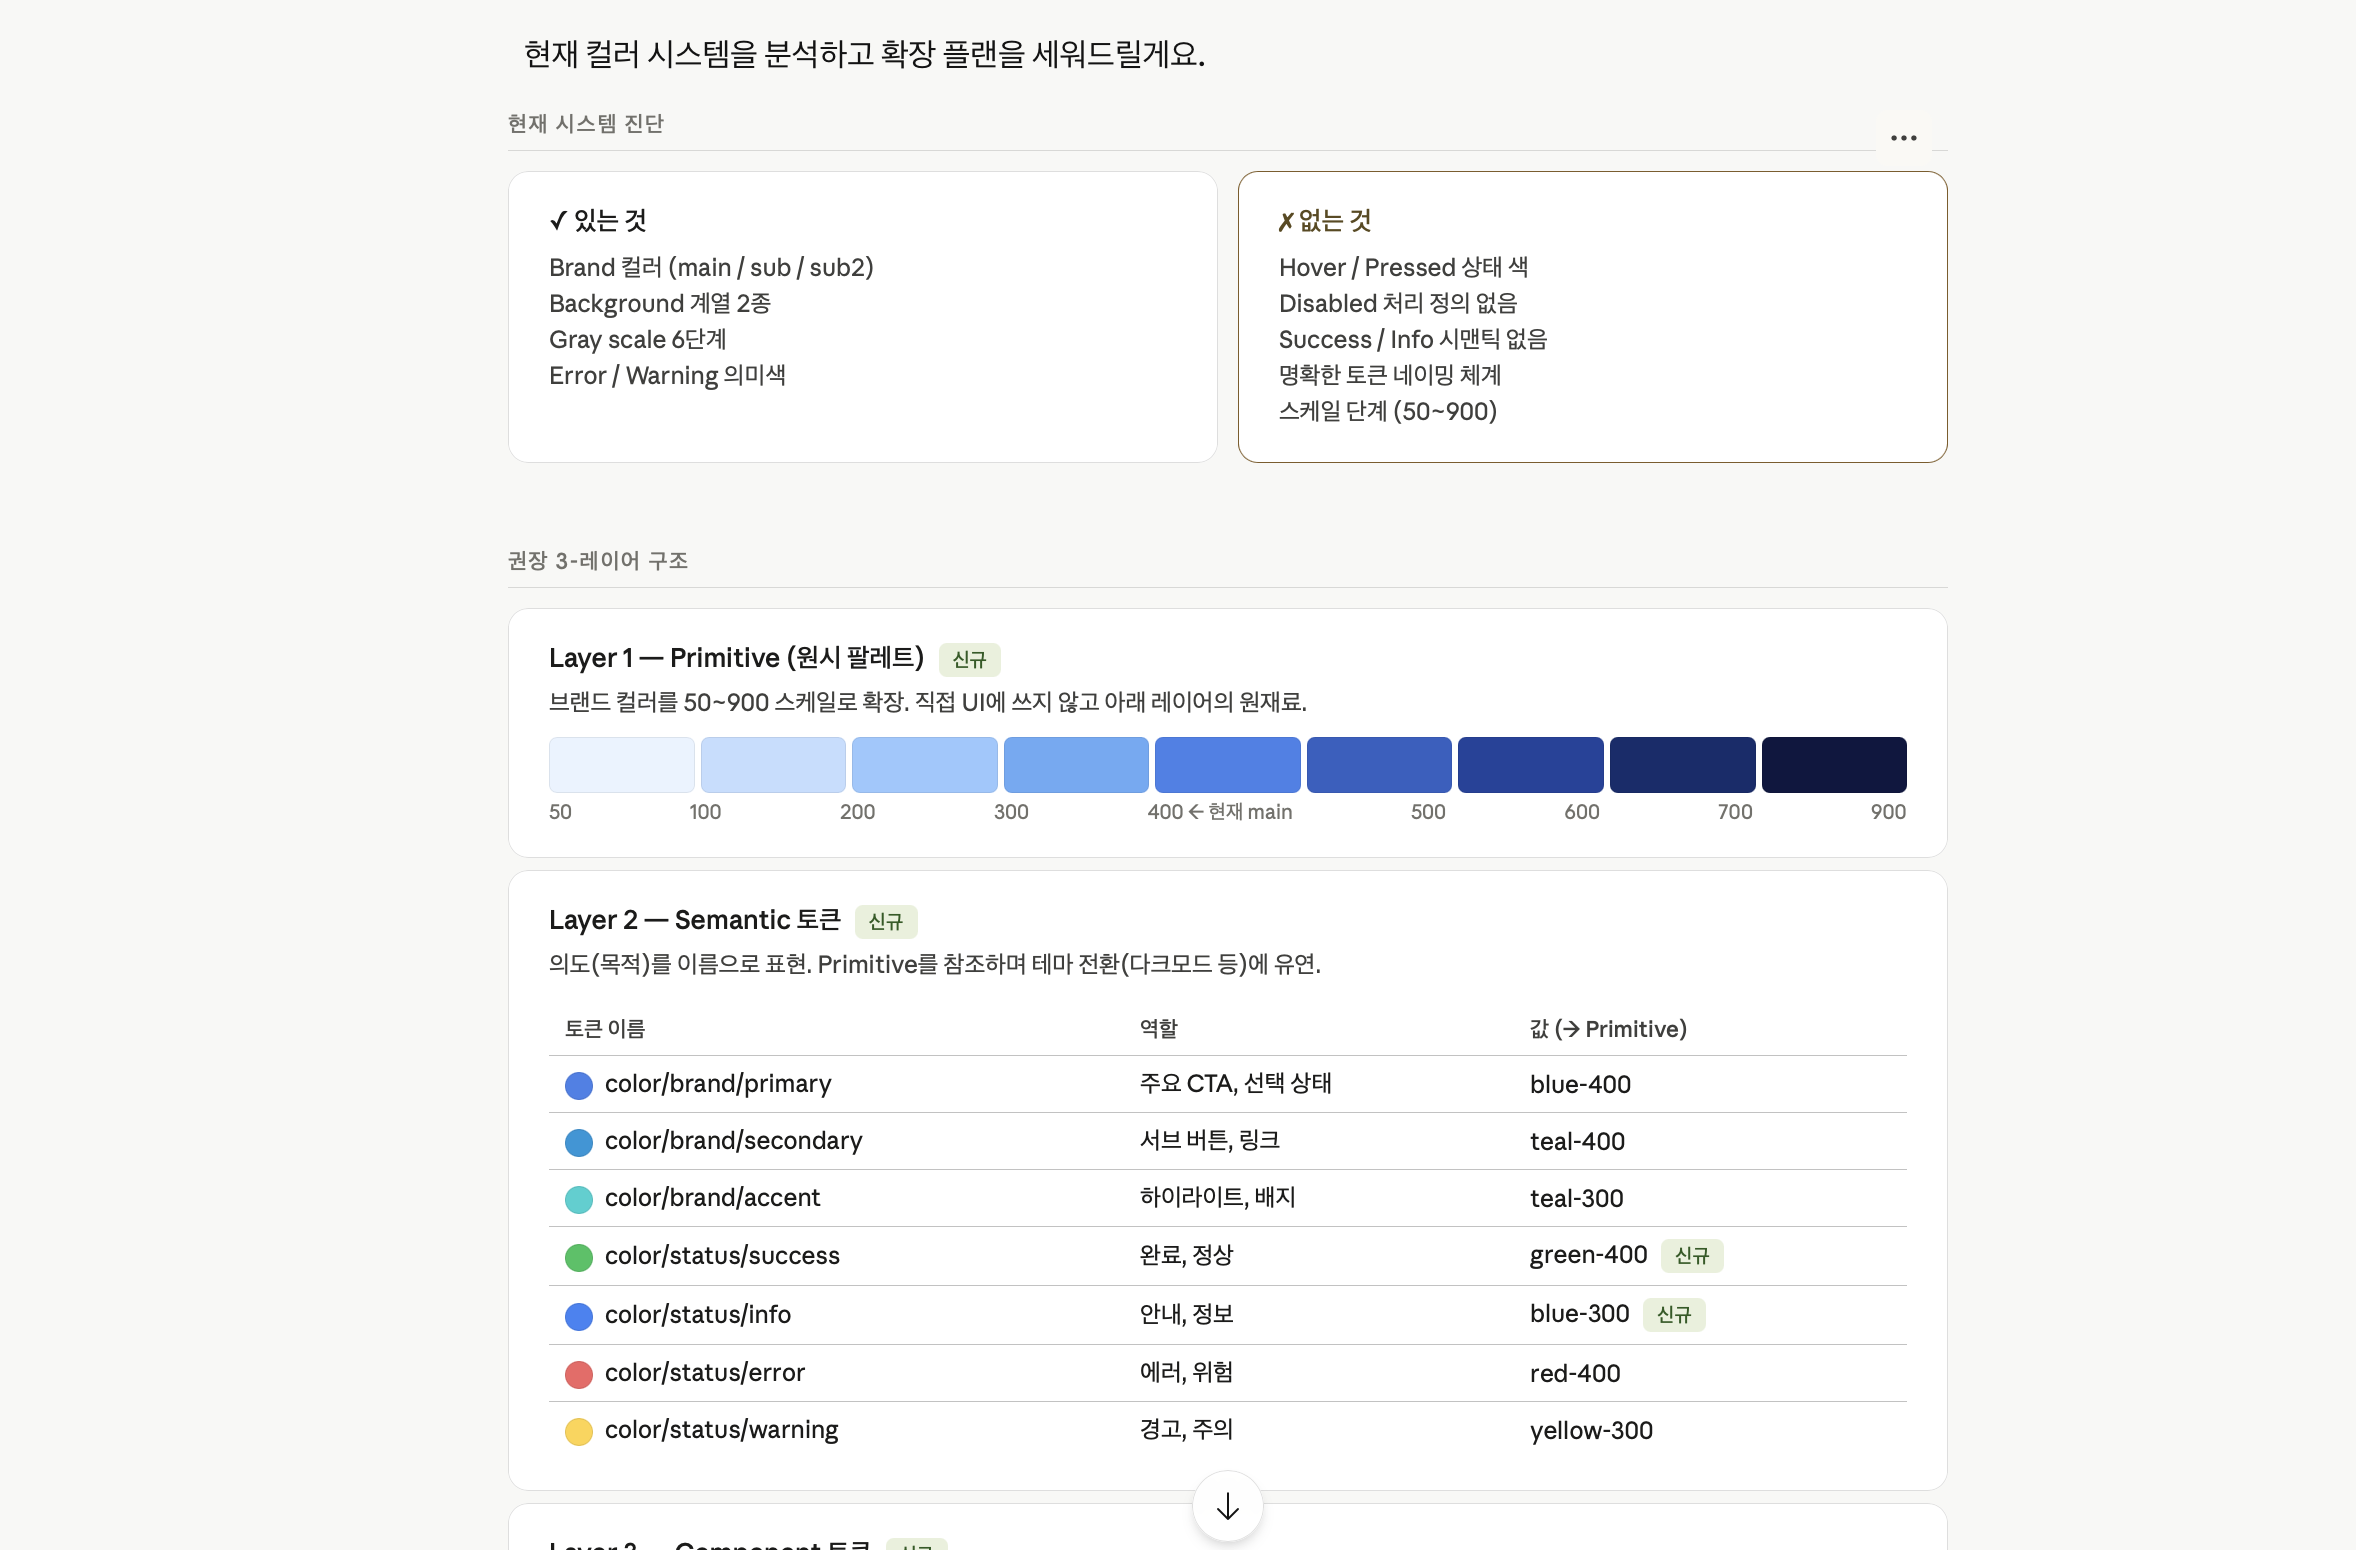This screenshot has height=1550, width=2356.
Task: Click the 'green-400' value cell
Action: (1589, 1255)
